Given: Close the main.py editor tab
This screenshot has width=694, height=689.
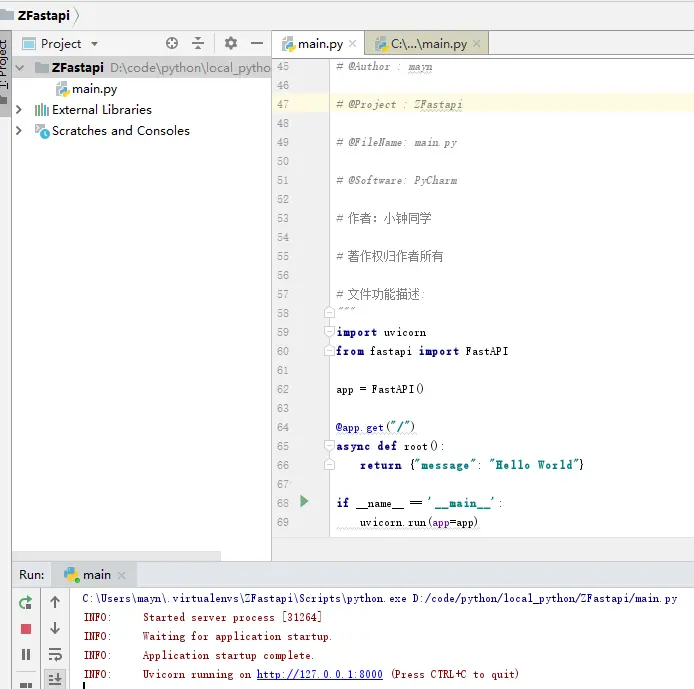Looking at the screenshot, I should (352, 43).
